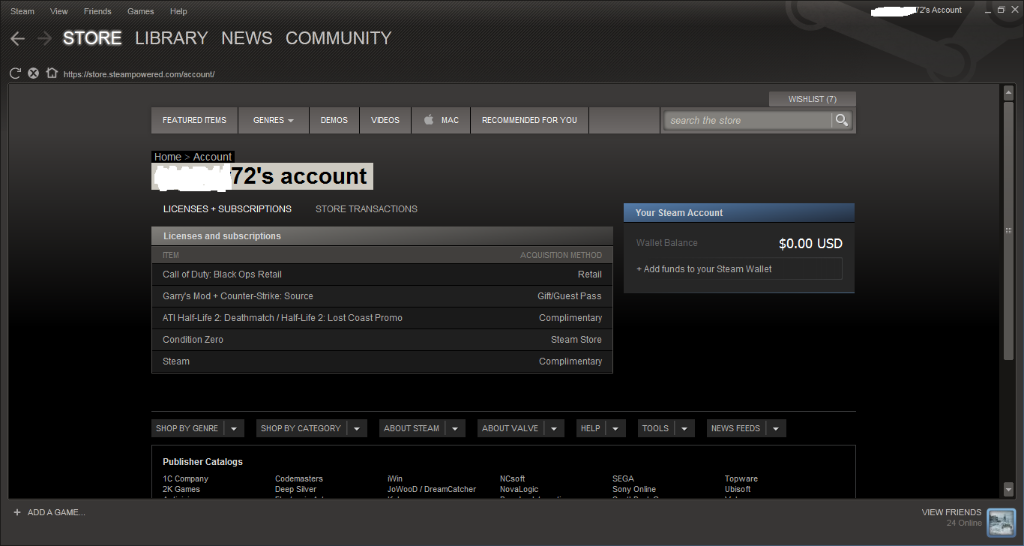Viewport: 1024px width, 546px height.
Task: Expand the About Steam dropdown arrow
Action: (x=455, y=428)
